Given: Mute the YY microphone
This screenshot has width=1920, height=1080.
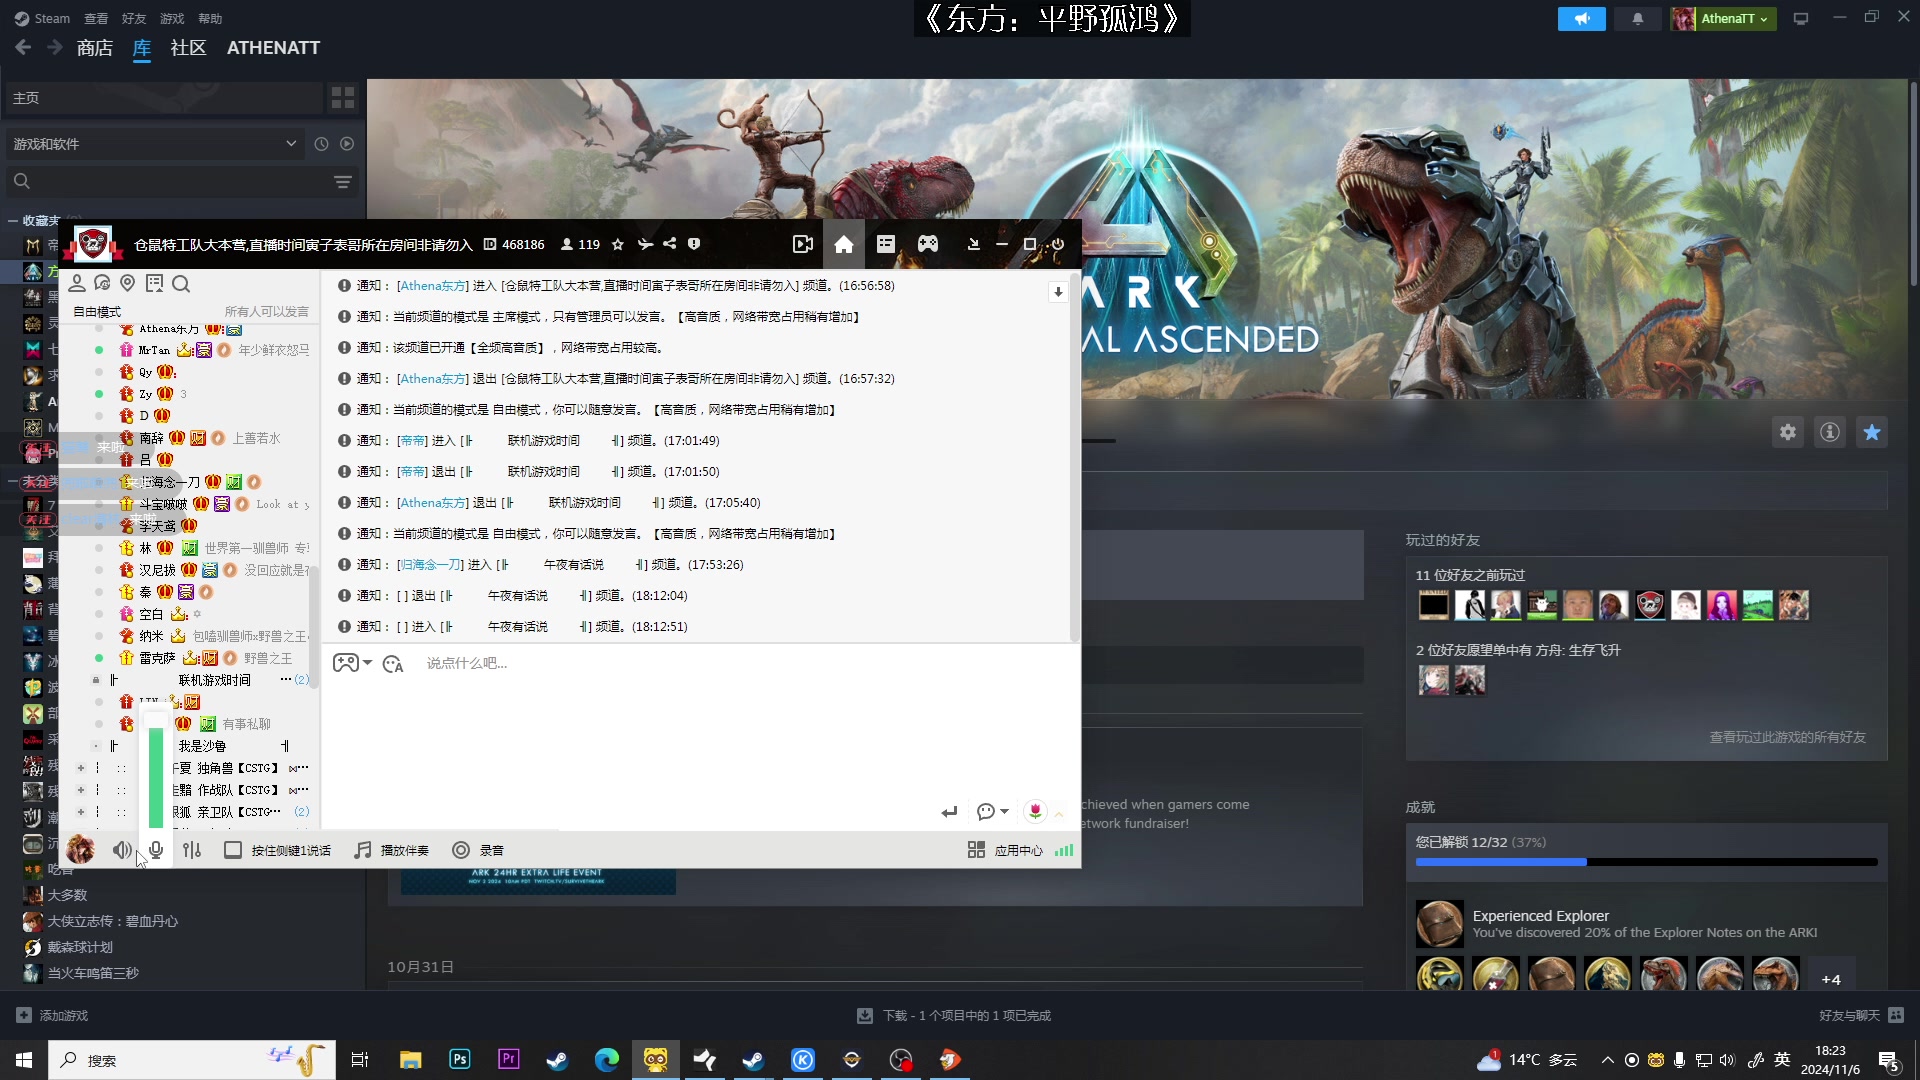Looking at the screenshot, I should click(156, 850).
